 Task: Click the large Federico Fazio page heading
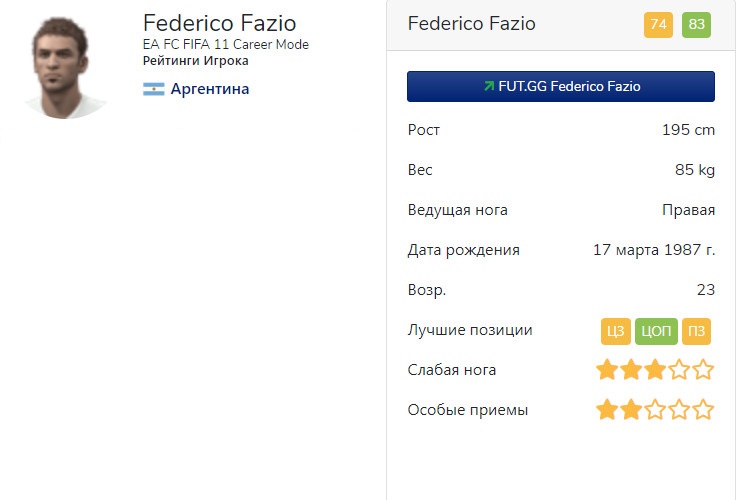point(219,22)
